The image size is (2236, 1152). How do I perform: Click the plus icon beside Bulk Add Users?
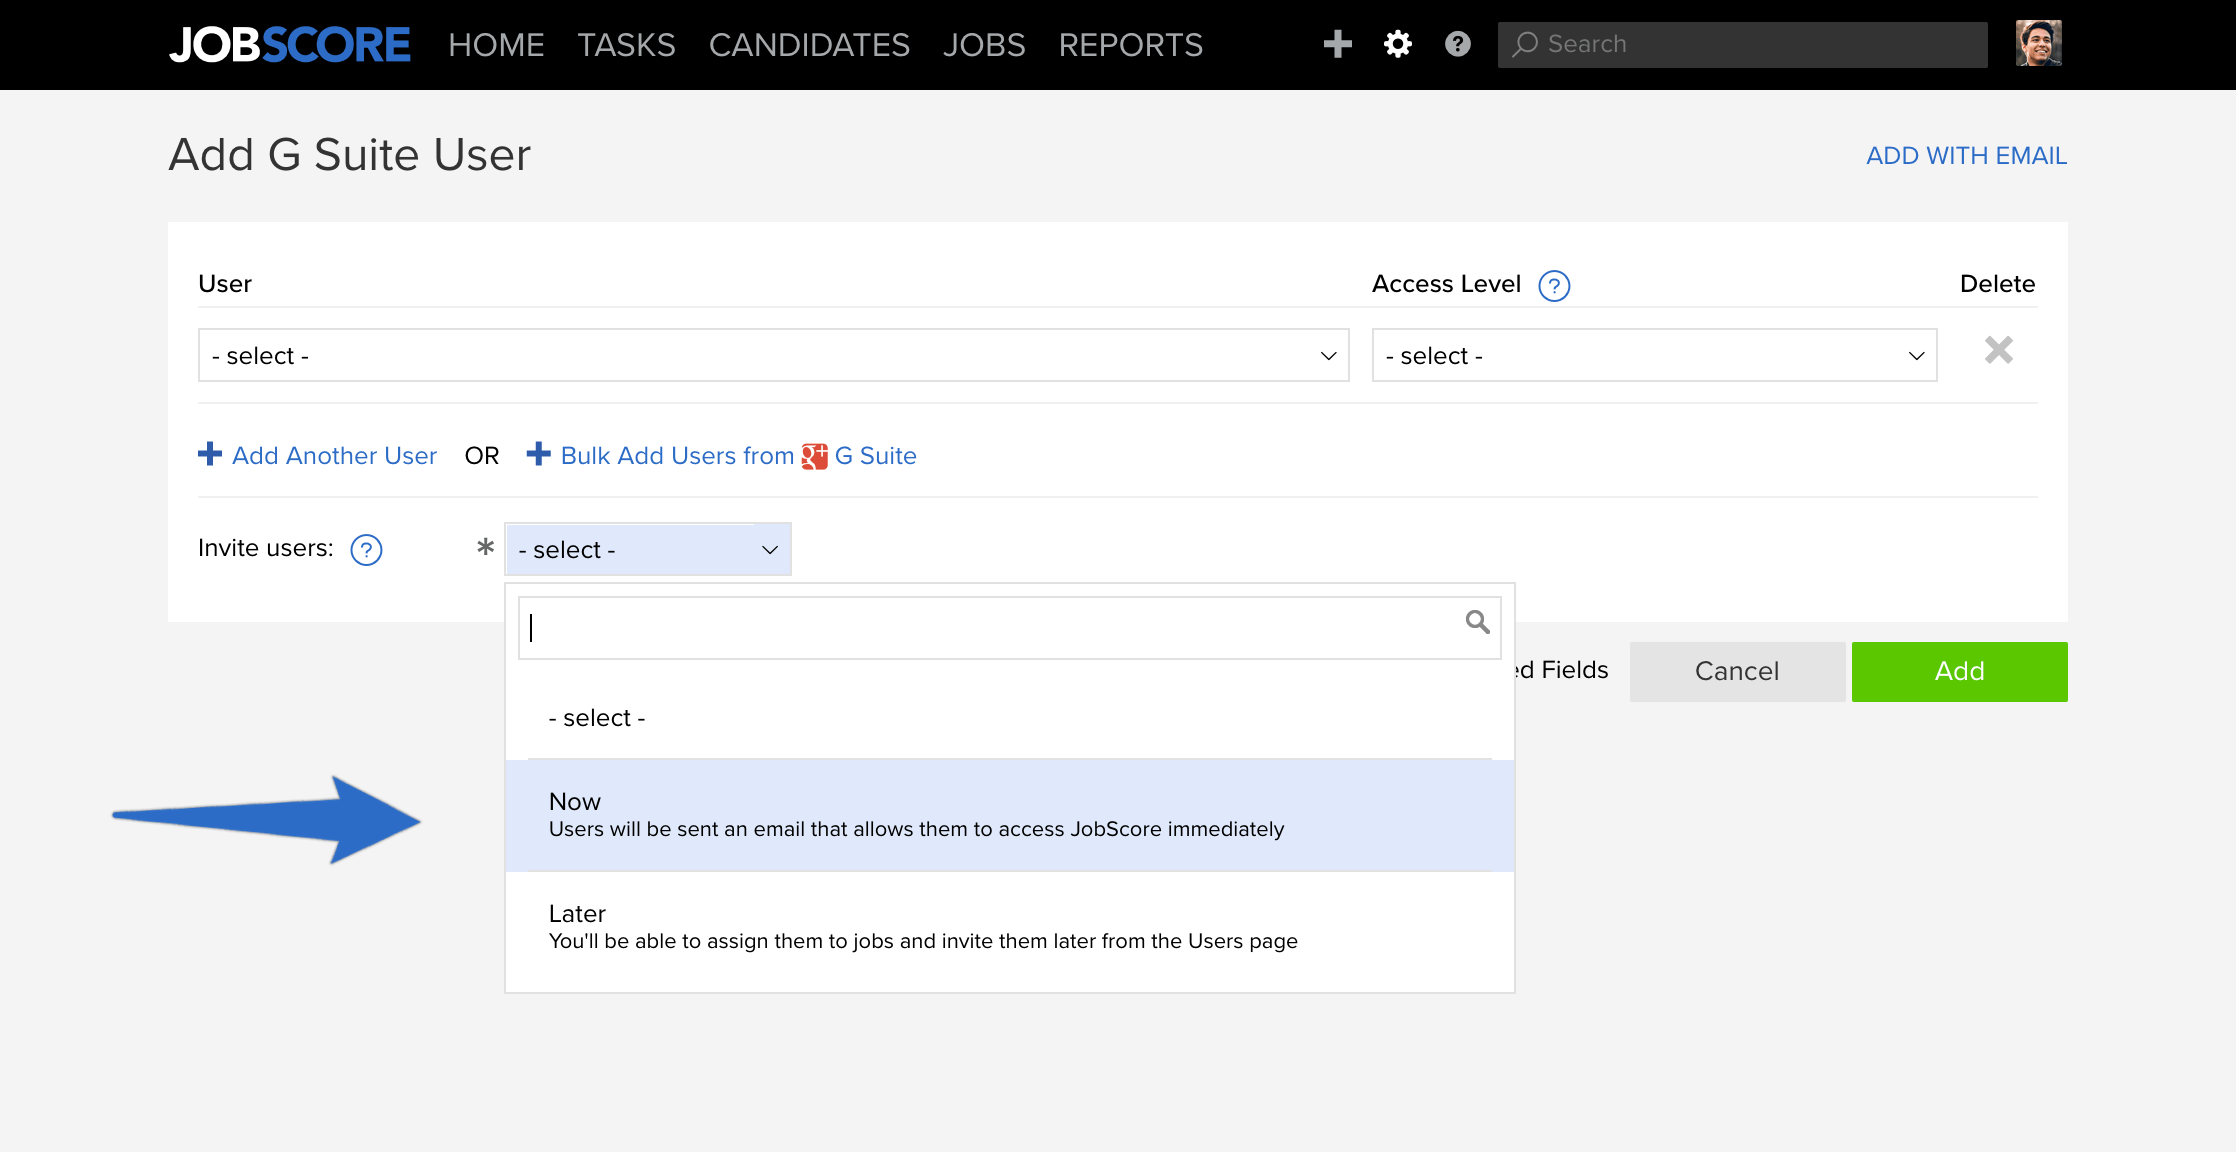(x=538, y=454)
